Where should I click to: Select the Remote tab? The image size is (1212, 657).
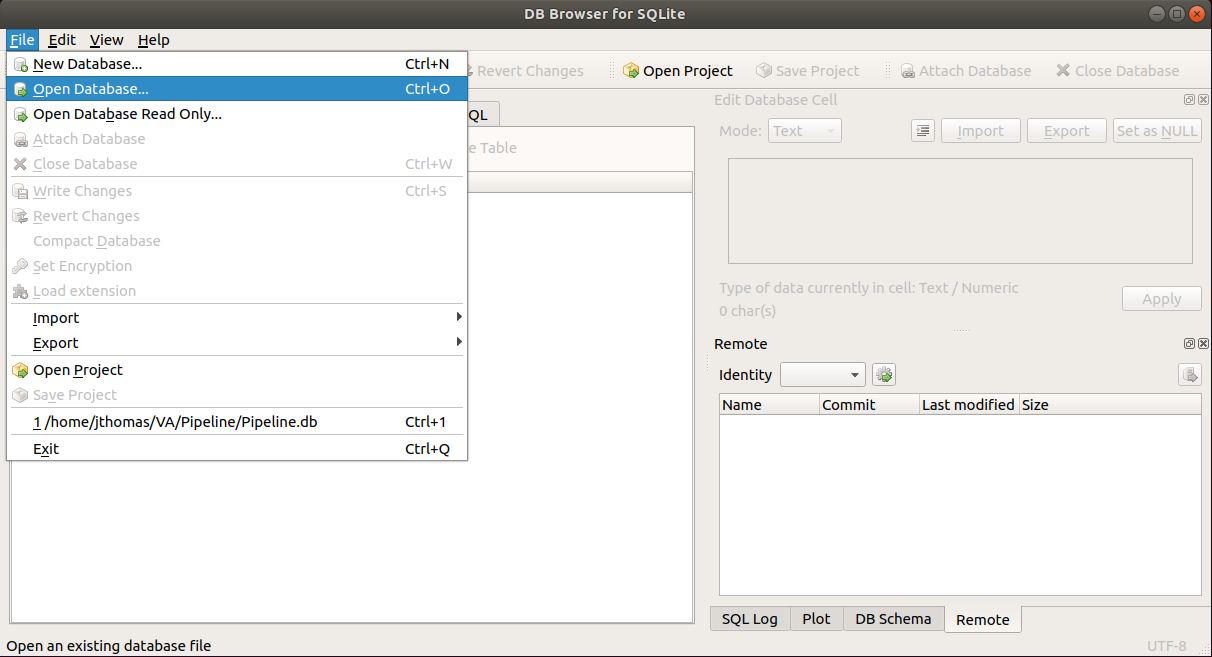pyautogui.click(x=983, y=619)
